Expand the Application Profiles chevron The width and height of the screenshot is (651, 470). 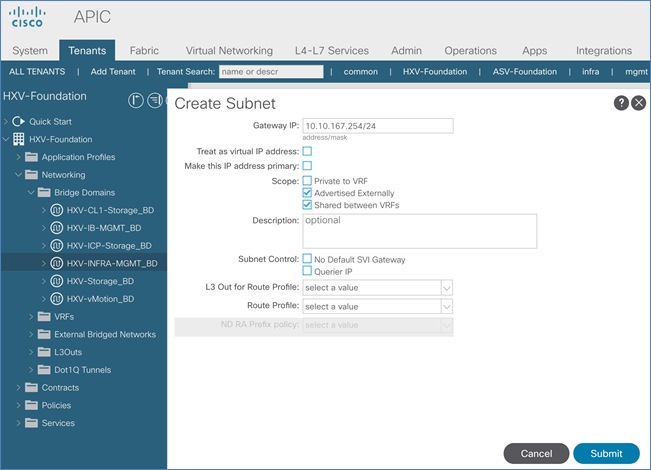(x=18, y=157)
